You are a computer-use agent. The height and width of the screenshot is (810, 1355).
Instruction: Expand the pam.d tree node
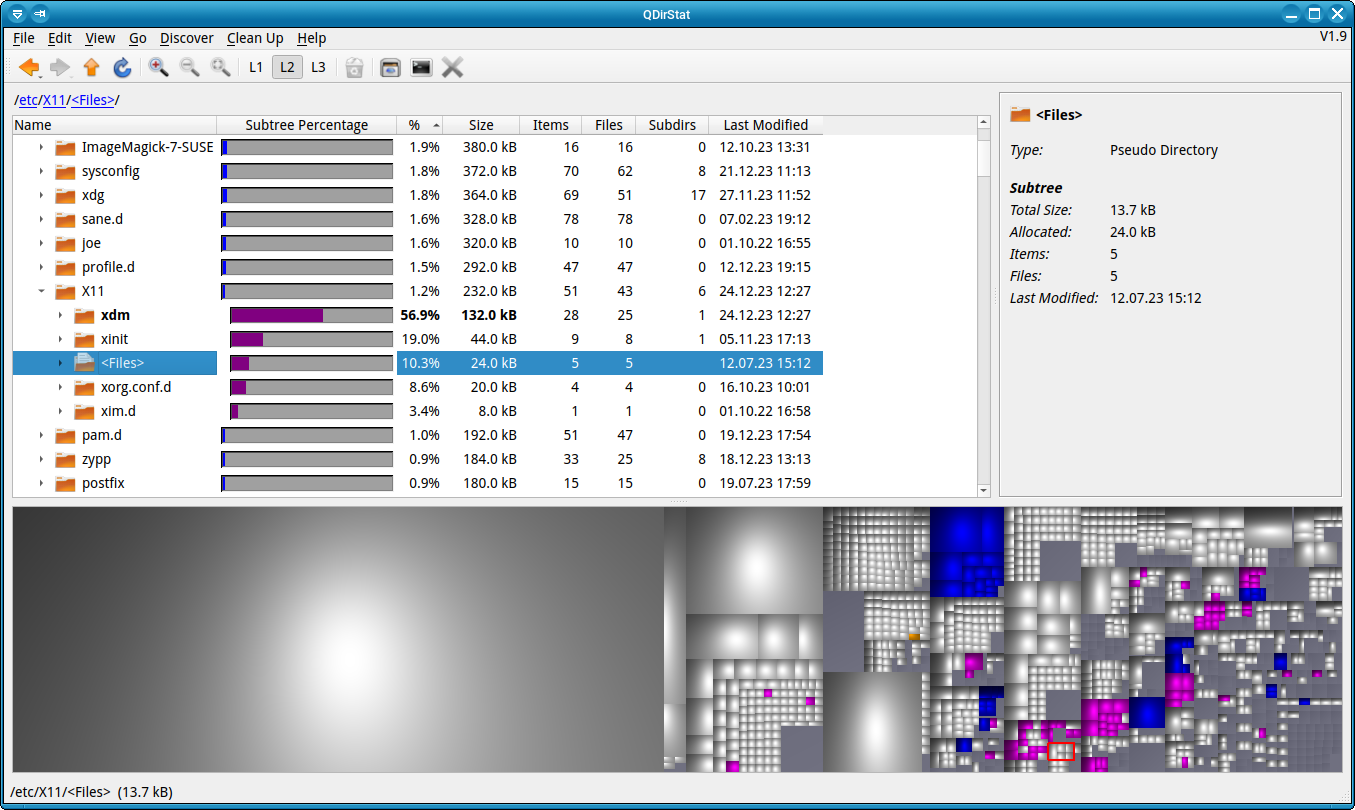pos(41,435)
